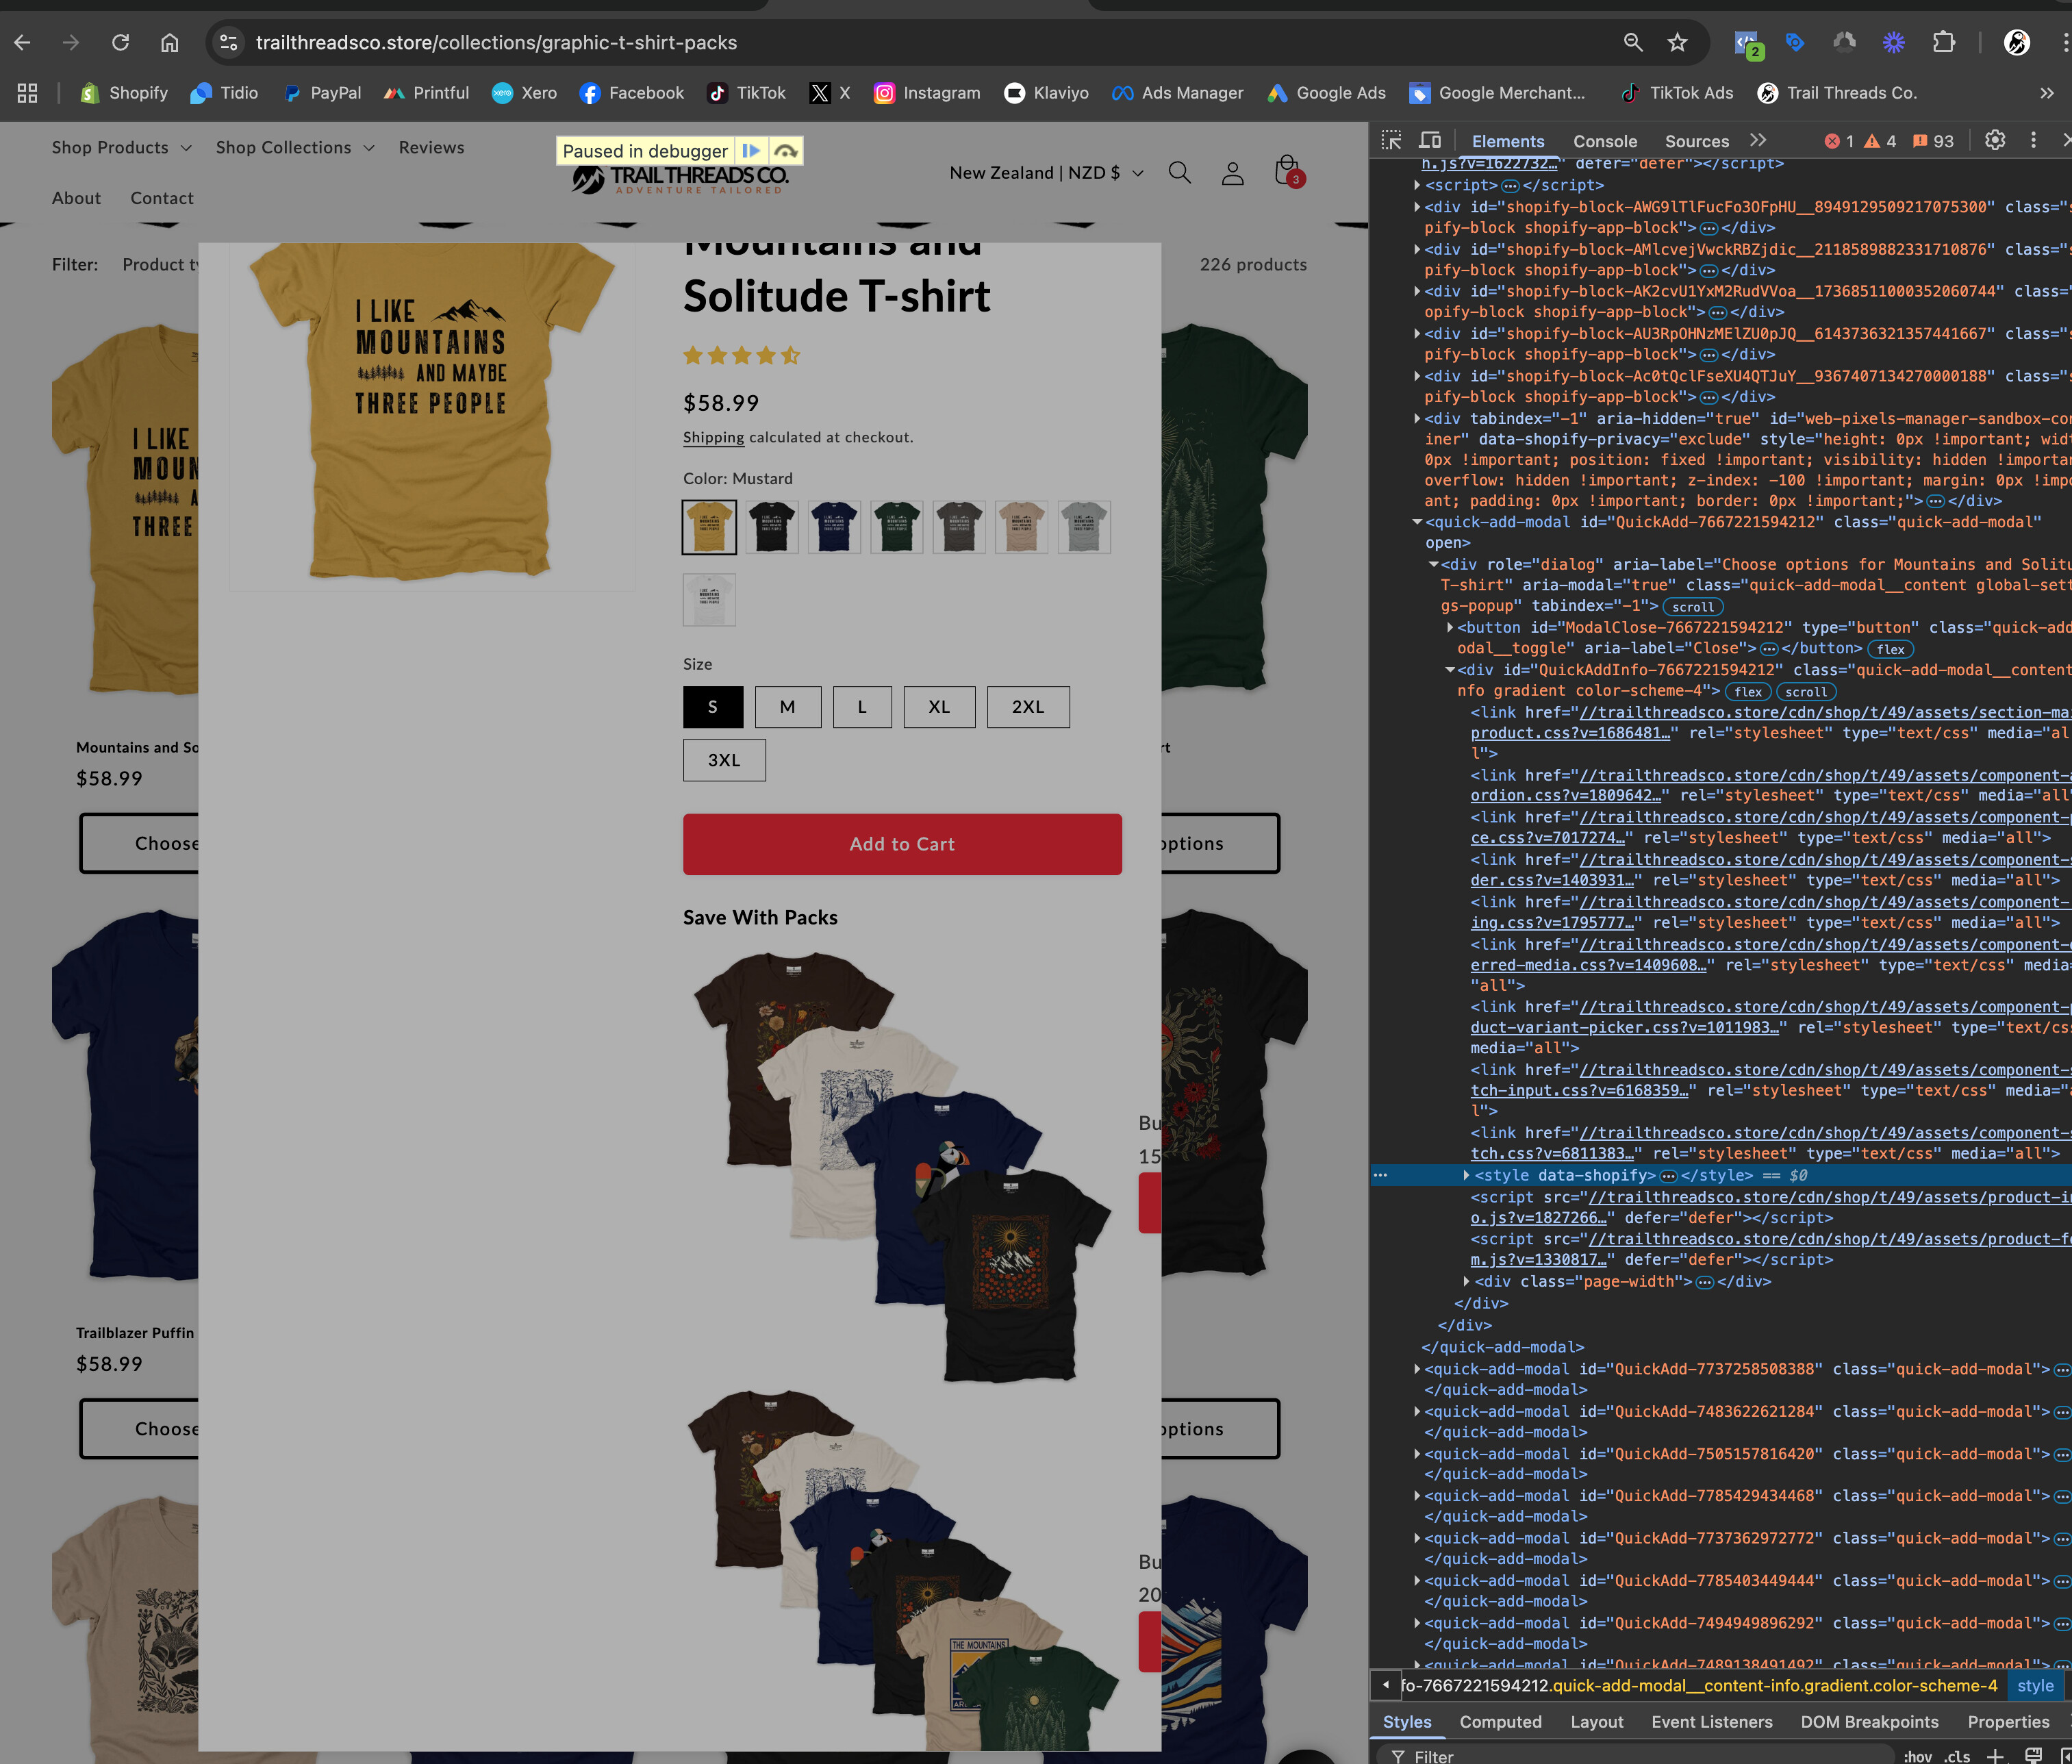Open the DOM Breakpoints tab

(1869, 1722)
